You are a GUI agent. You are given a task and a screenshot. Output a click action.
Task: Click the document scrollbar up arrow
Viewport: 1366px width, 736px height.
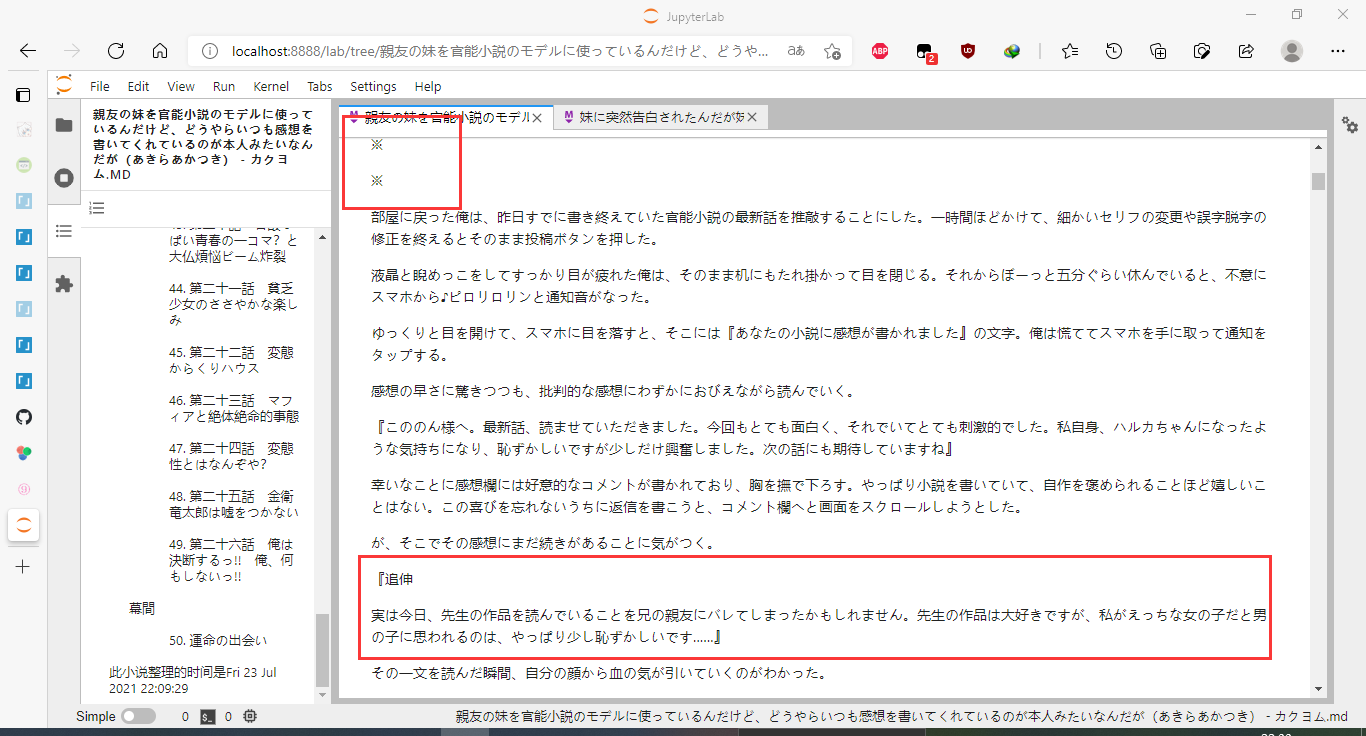(x=1318, y=149)
